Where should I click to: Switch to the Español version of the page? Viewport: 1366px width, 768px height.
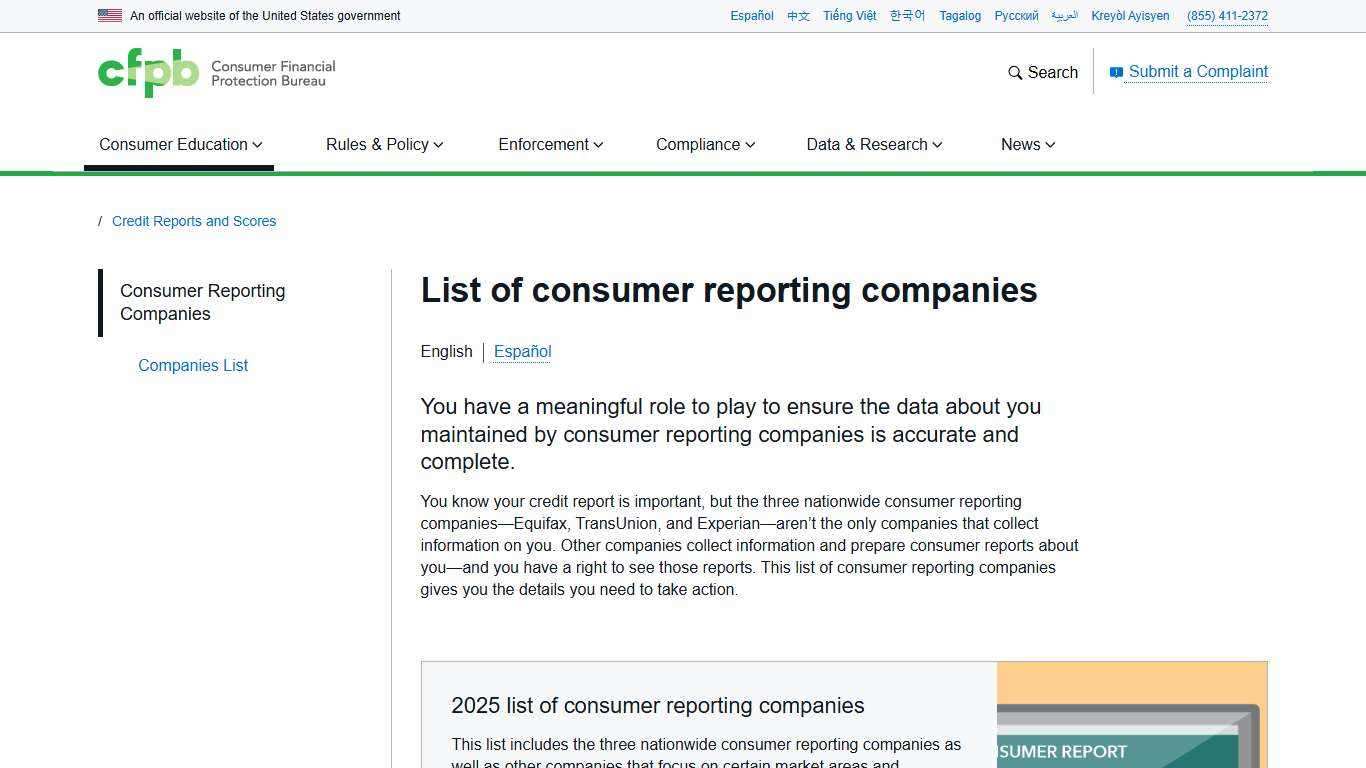[x=522, y=351]
